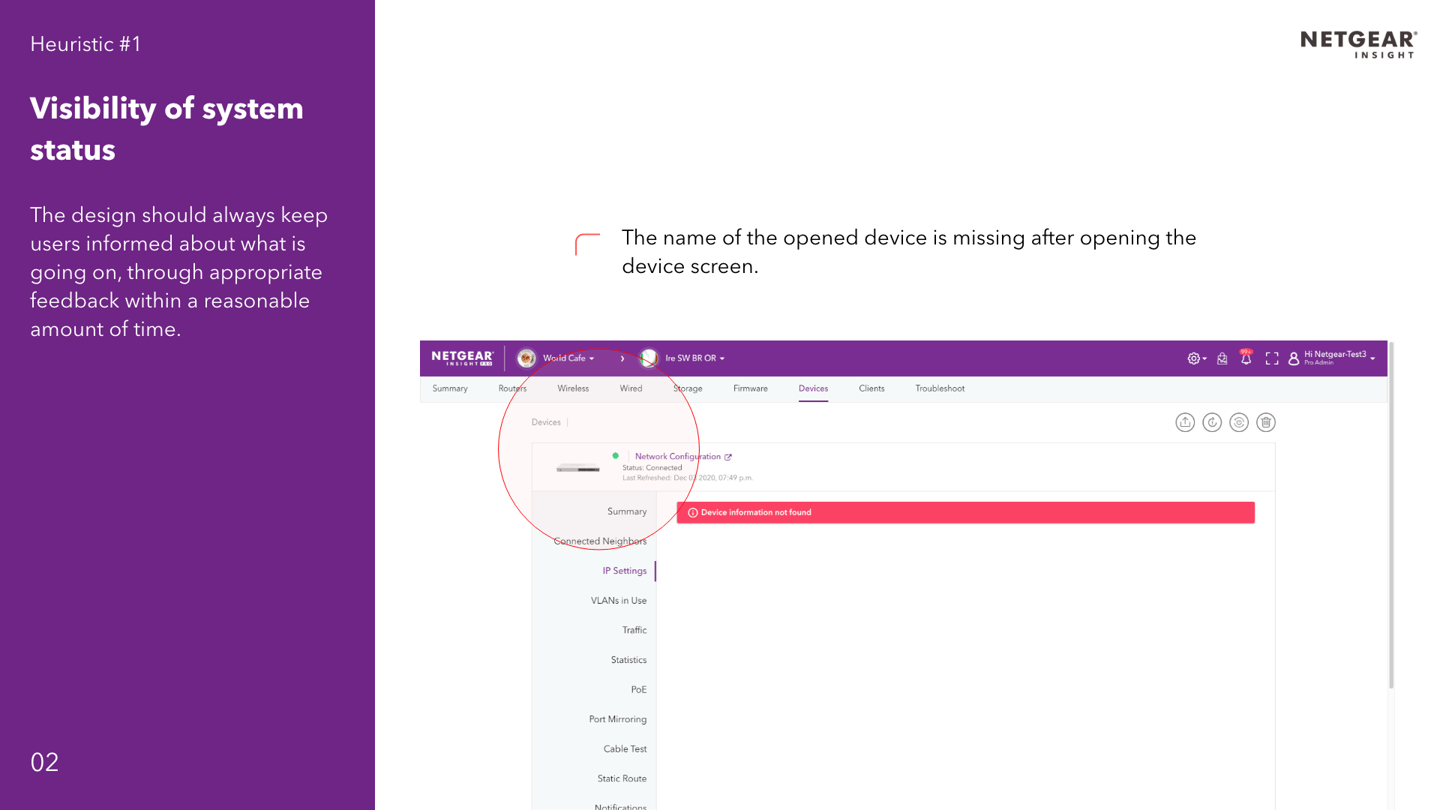Click the delete device trash icon
1440x810 pixels.
pos(1266,422)
